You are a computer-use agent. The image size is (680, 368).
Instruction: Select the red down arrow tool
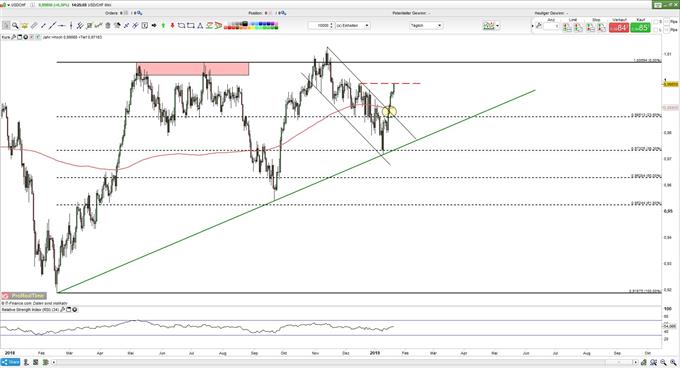pyautogui.click(x=173, y=26)
